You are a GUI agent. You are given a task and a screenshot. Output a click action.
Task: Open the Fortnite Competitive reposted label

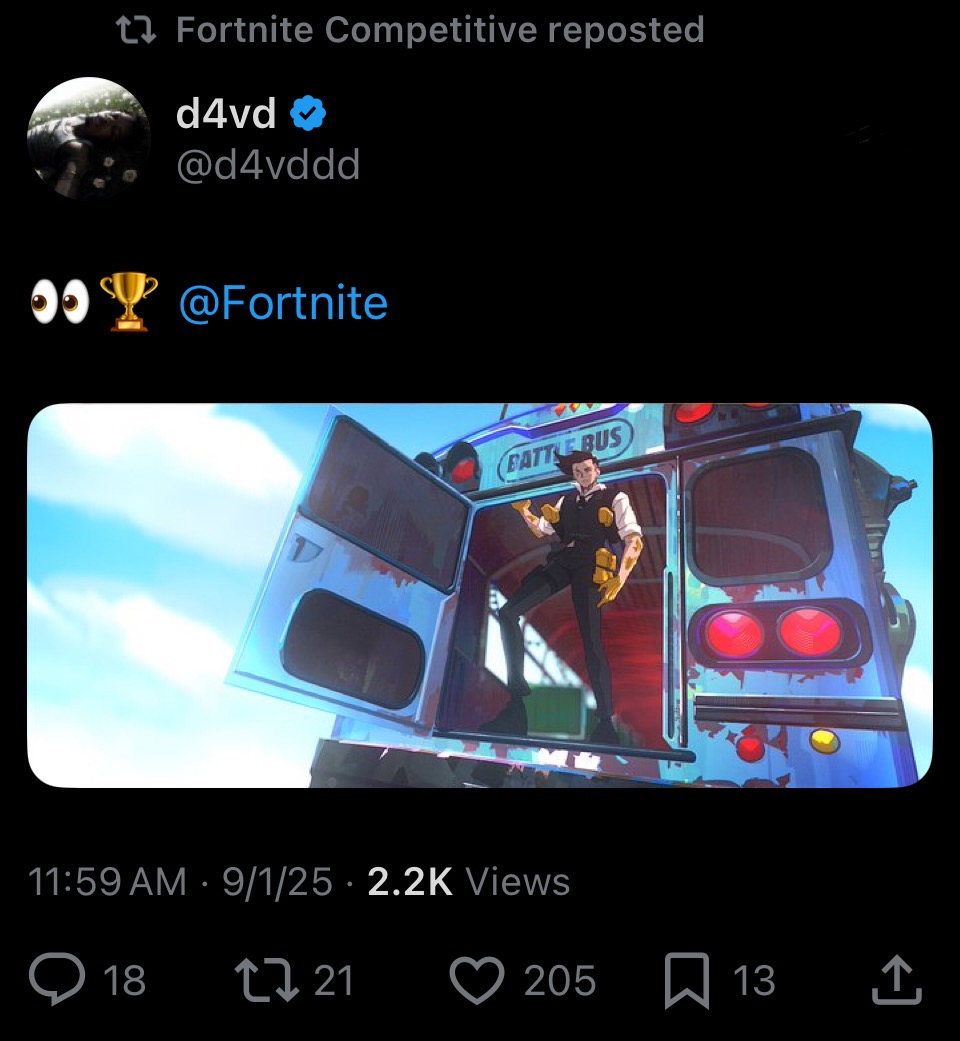pos(440,30)
